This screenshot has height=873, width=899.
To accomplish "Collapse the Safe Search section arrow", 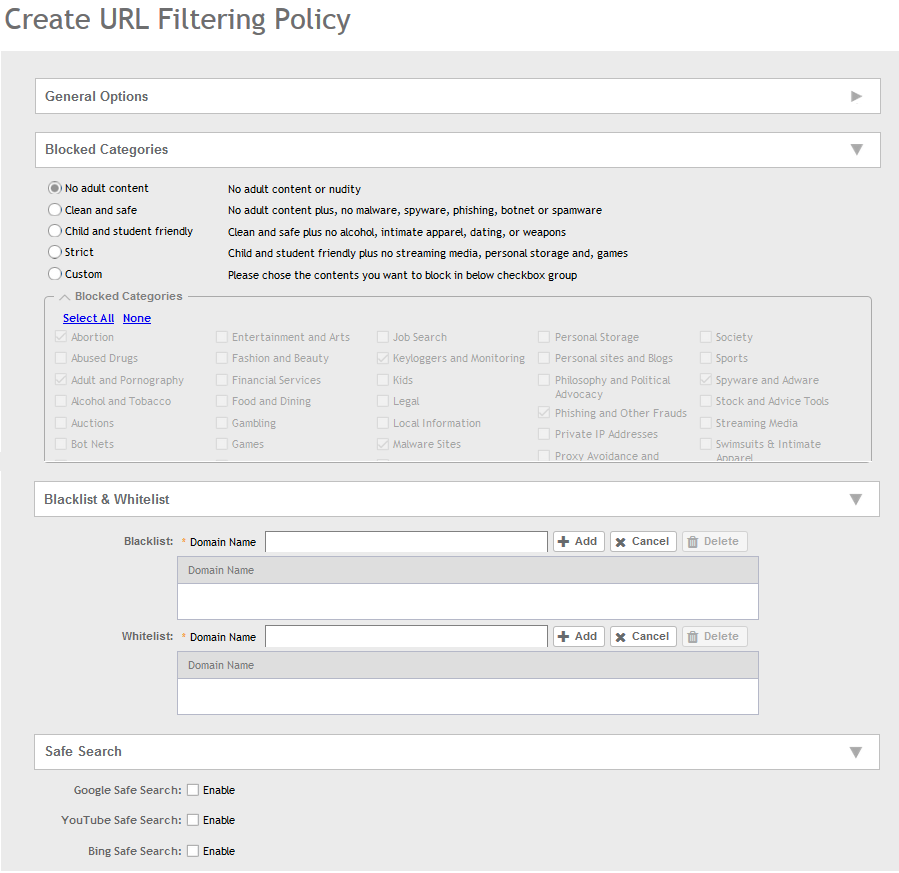I will [x=855, y=752].
